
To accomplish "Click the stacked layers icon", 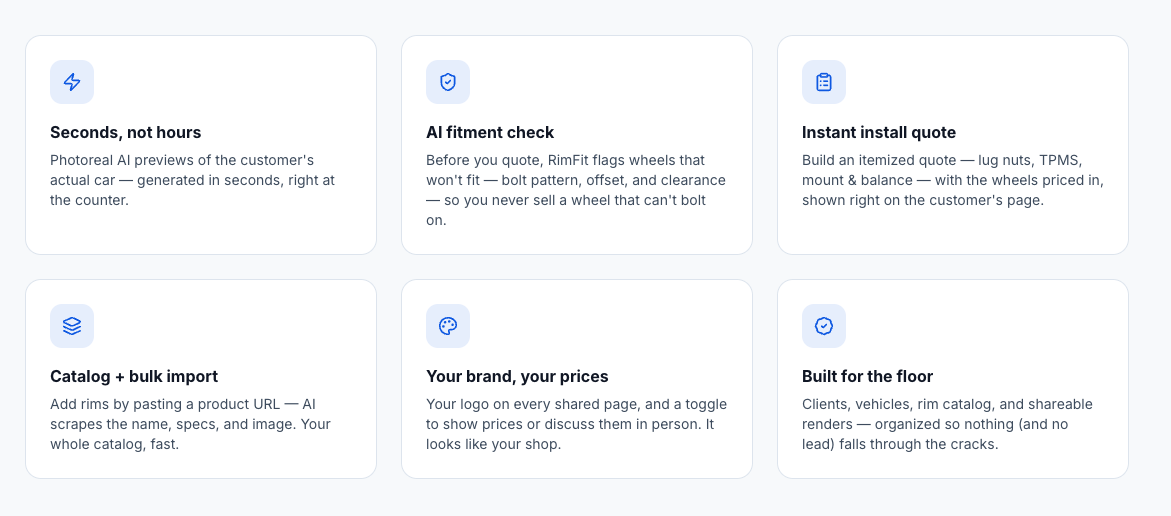I will (x=72, y=326).
